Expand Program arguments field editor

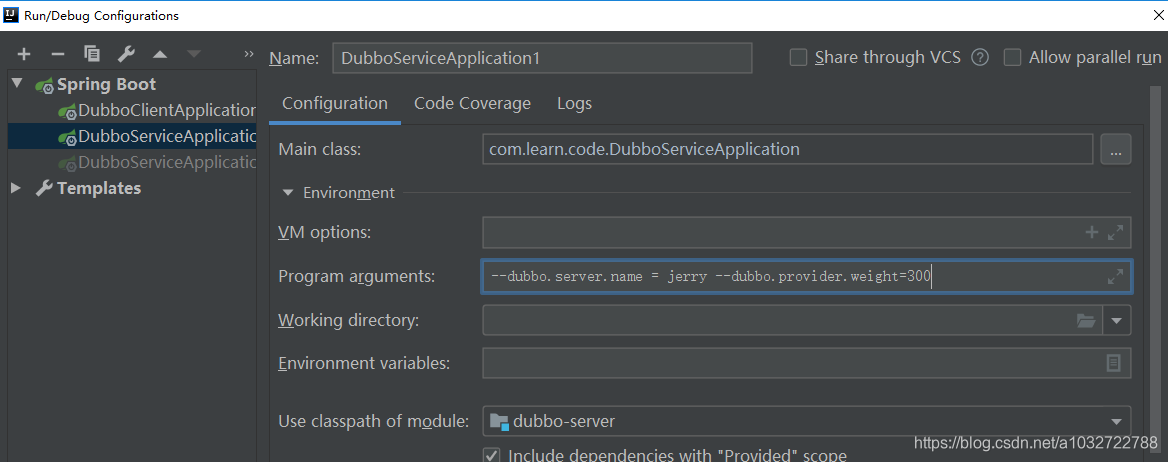point(1115,276)
